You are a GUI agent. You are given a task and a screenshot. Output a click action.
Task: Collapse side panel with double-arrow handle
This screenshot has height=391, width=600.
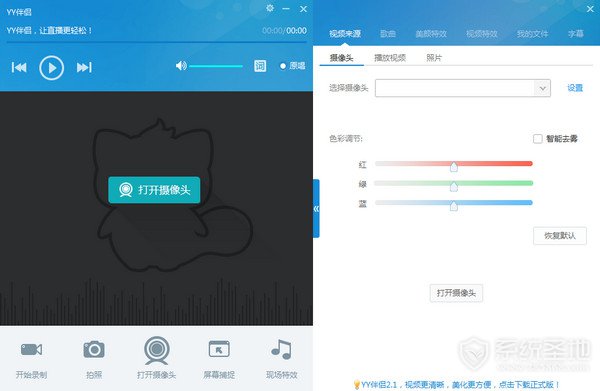pyautogui.click(x=316, y=209)
